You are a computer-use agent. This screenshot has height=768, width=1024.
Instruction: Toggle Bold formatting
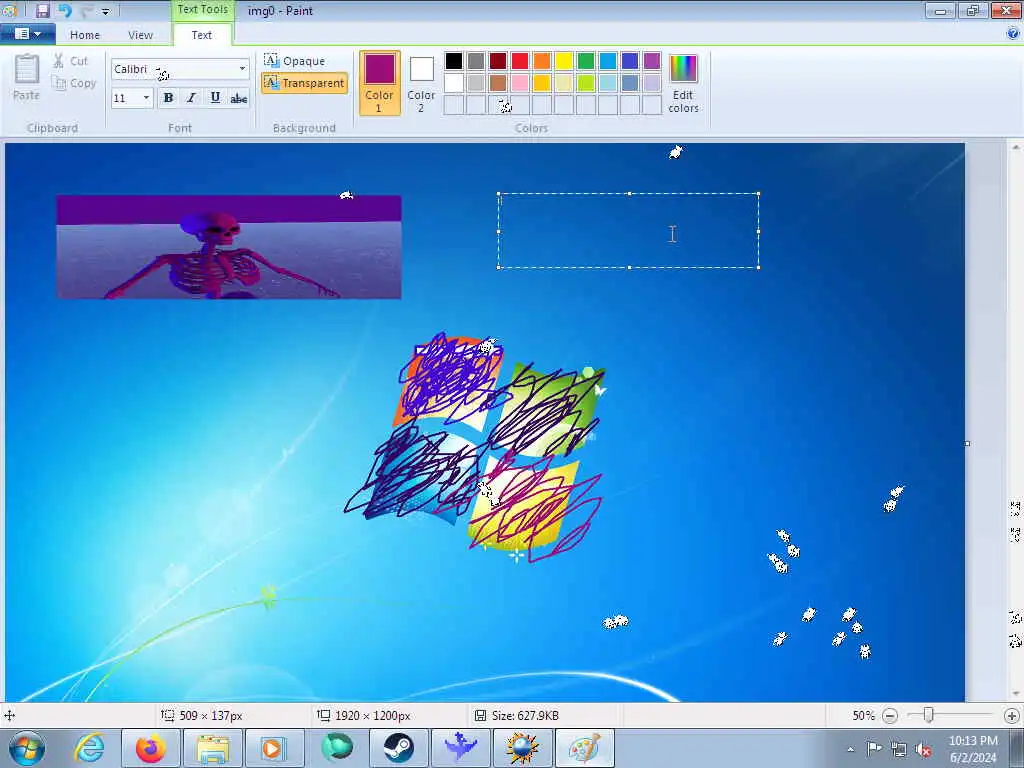pos(168,98)
